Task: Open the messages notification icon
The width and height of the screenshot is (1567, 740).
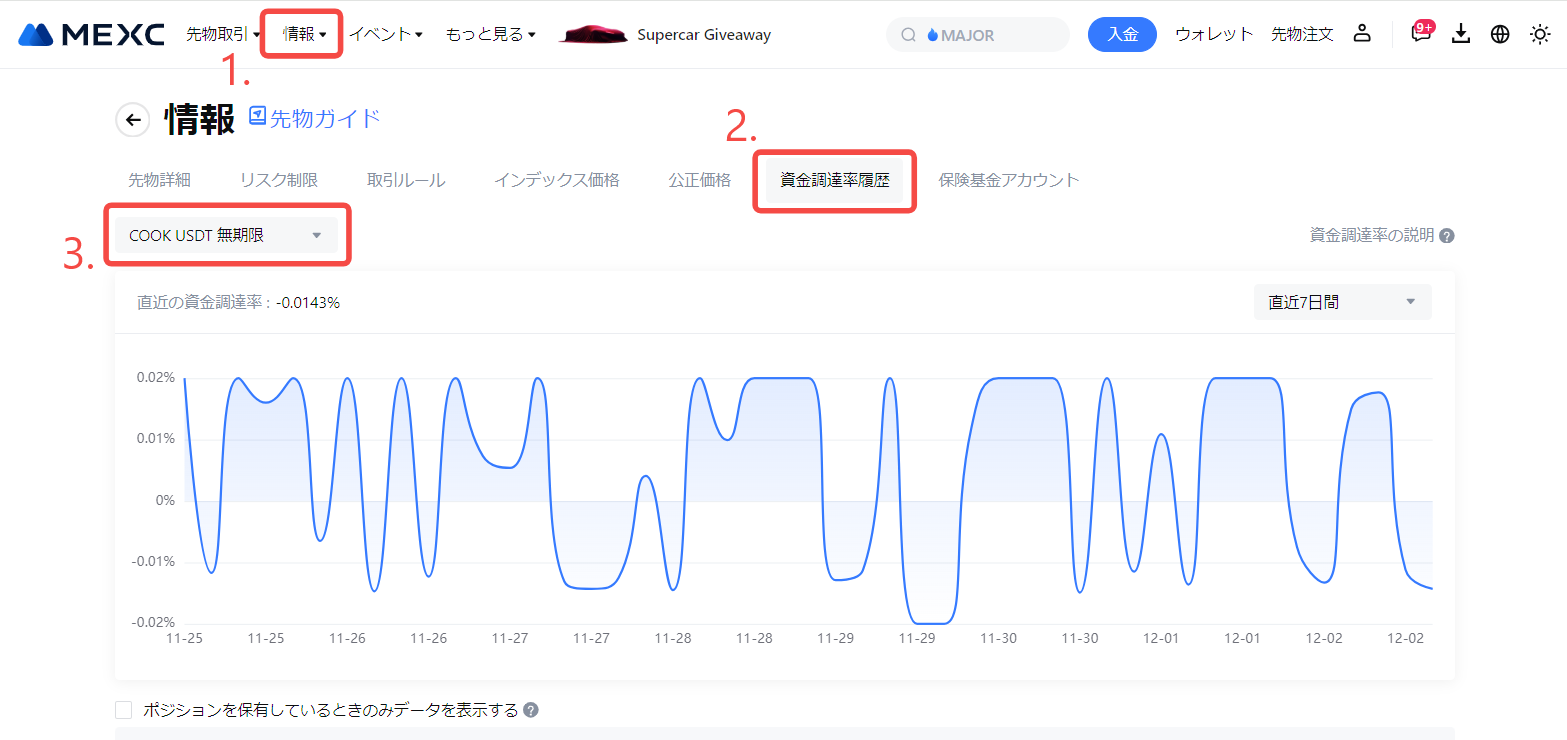Action: [1420, 34]
